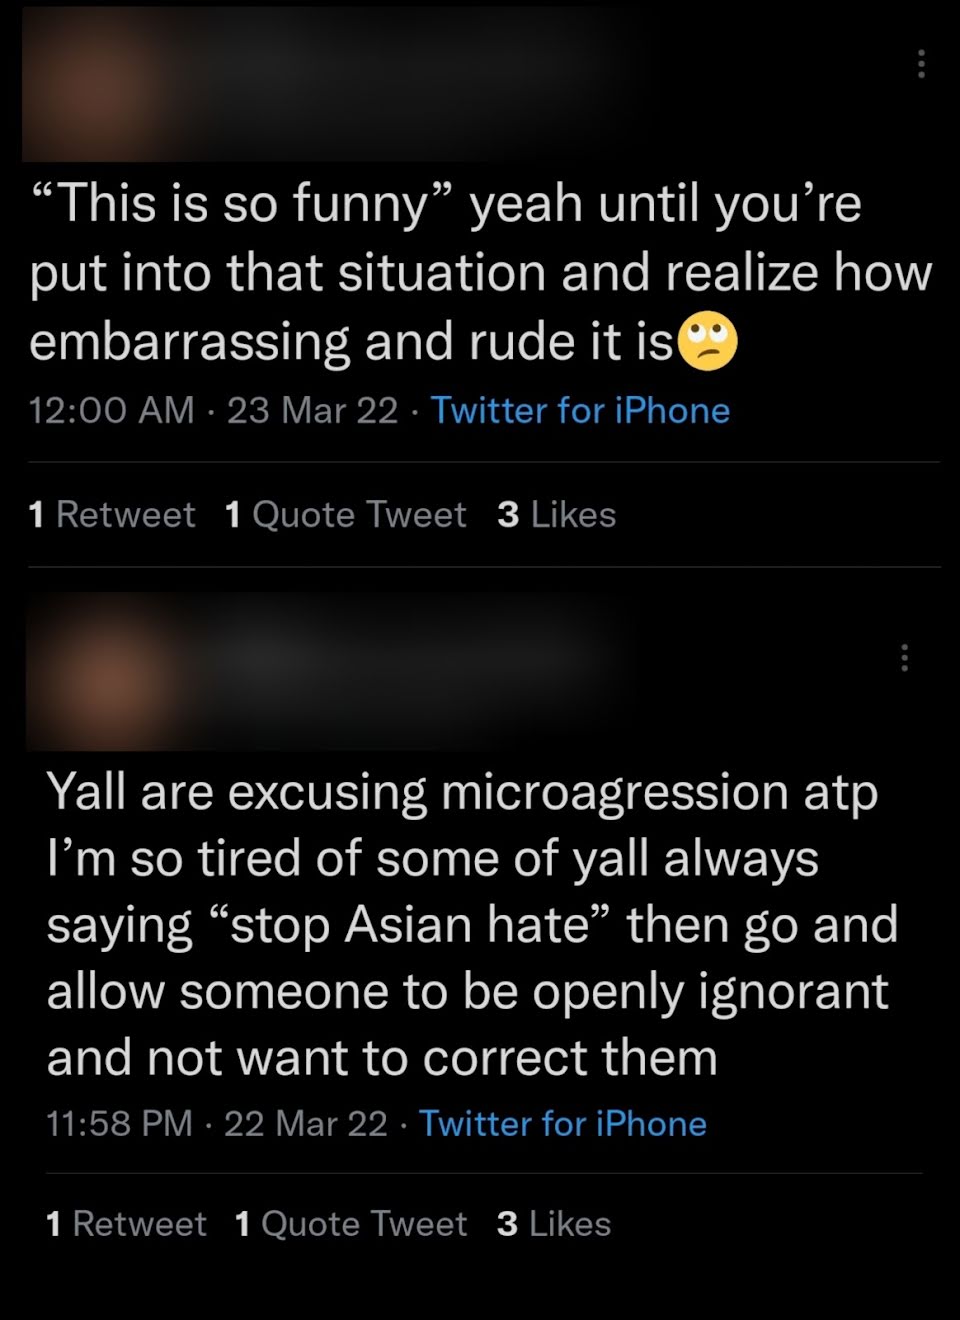Open the tweet starting "This is so funny"
The image size is (960, 1320).
[481, 272]
